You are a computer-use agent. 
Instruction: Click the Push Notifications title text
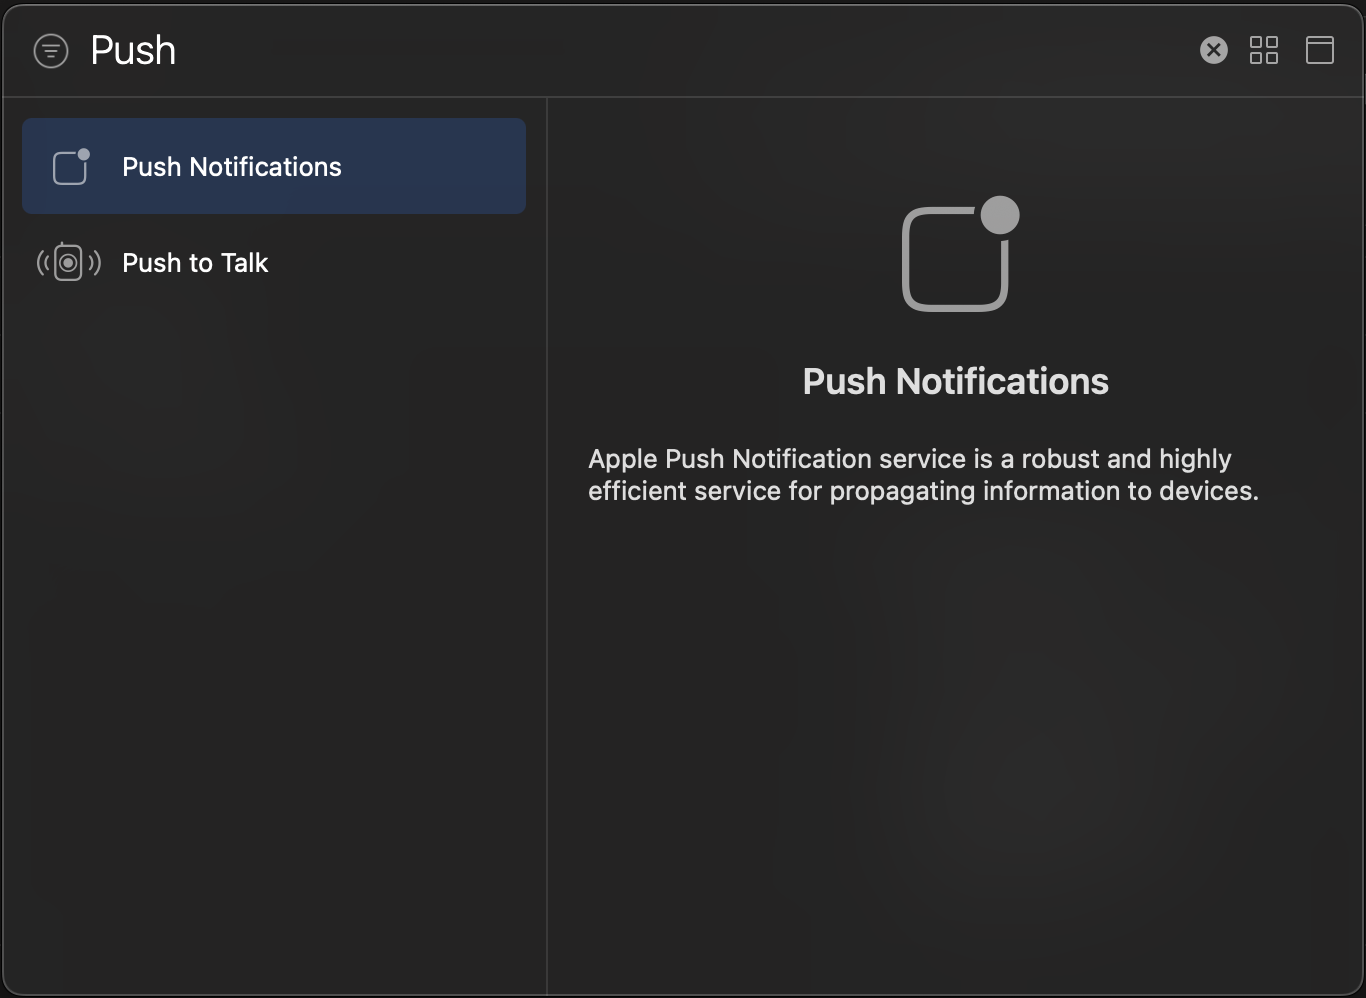(x=955, y=381)
